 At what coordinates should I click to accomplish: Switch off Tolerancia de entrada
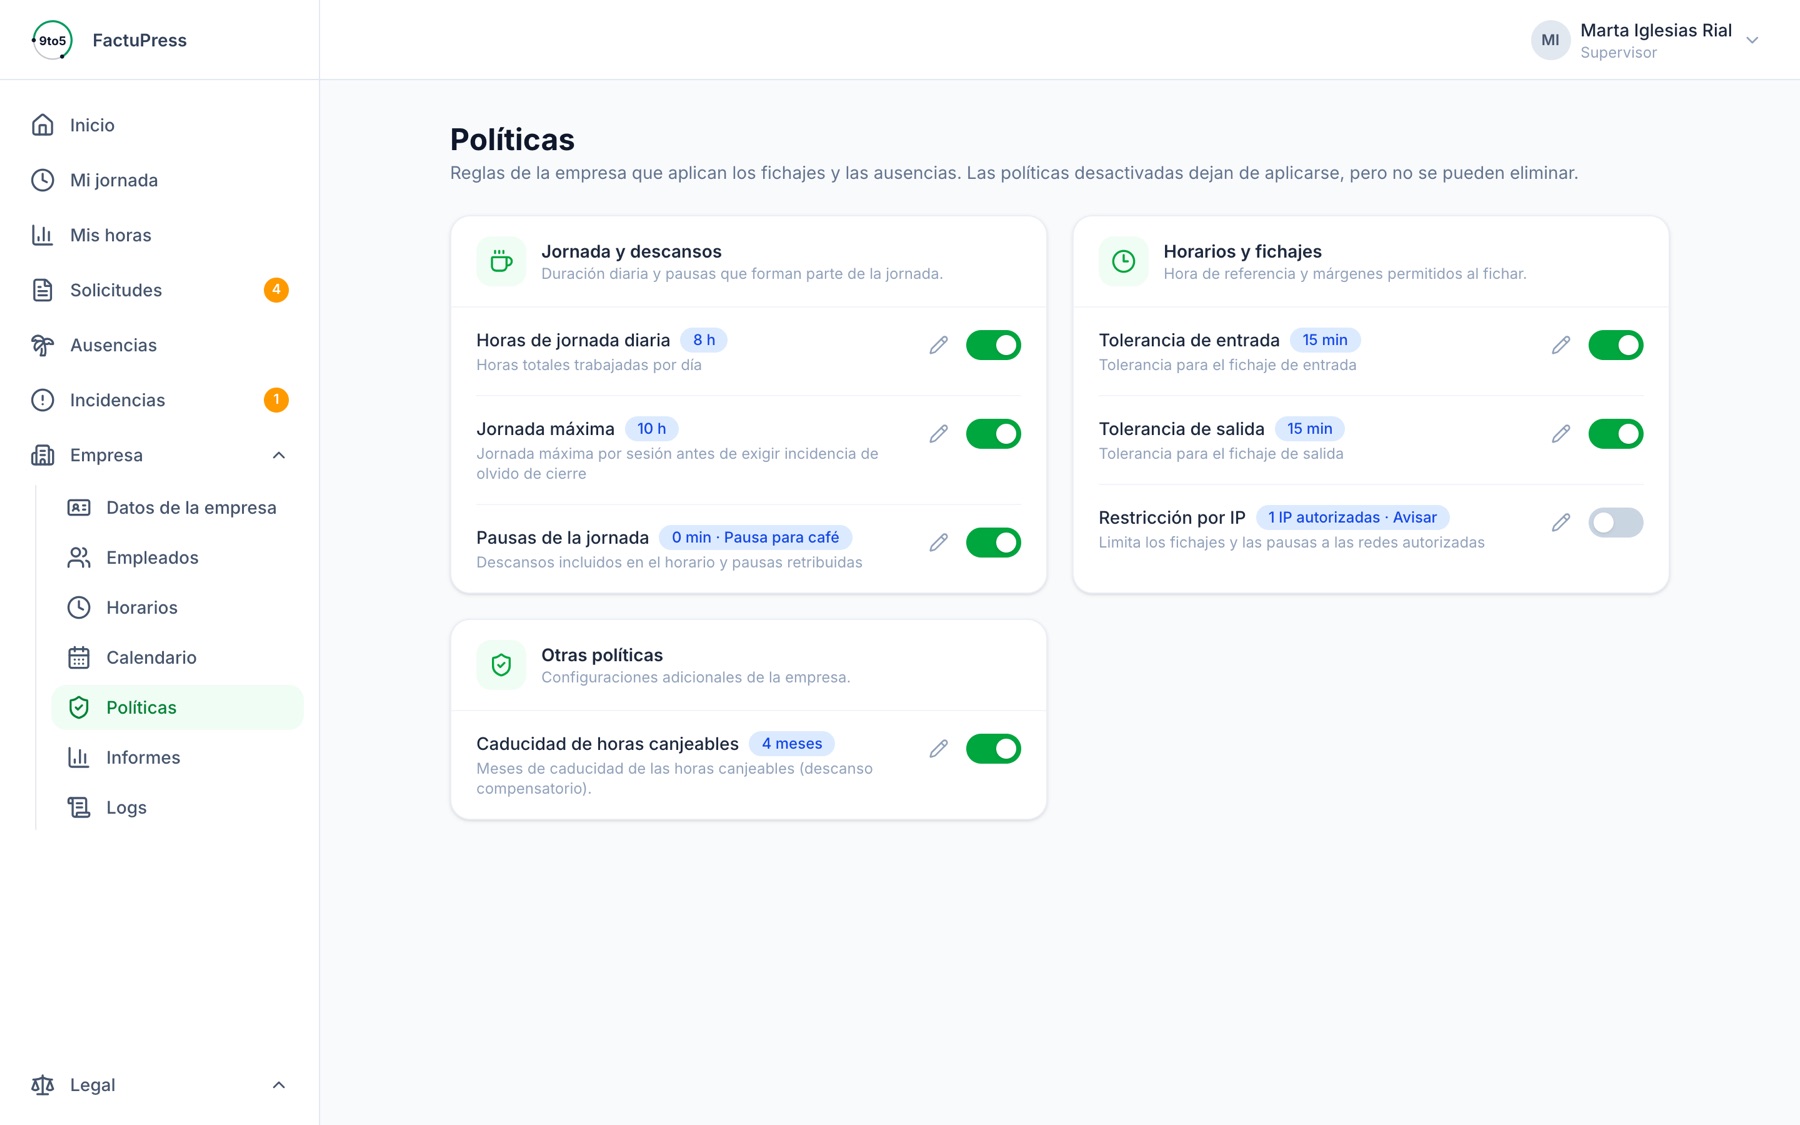(x=1616, y=345)
